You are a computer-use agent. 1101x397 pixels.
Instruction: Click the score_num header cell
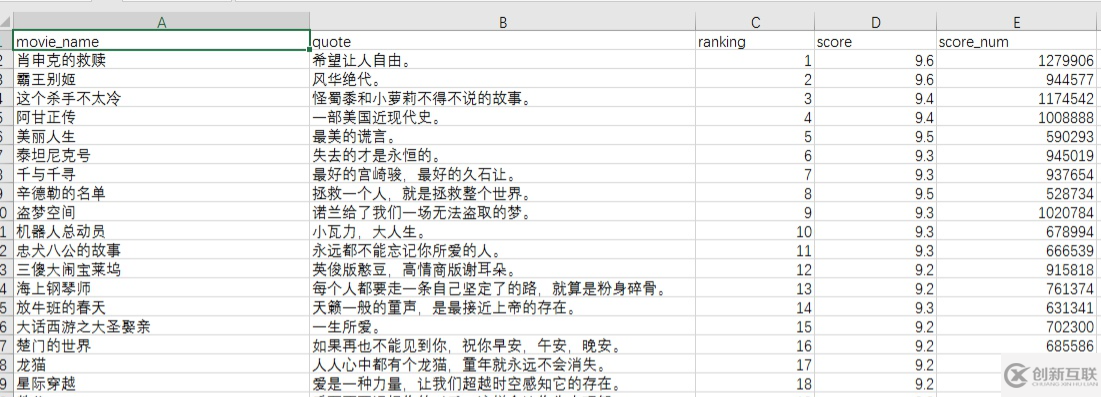[1017, 41]
